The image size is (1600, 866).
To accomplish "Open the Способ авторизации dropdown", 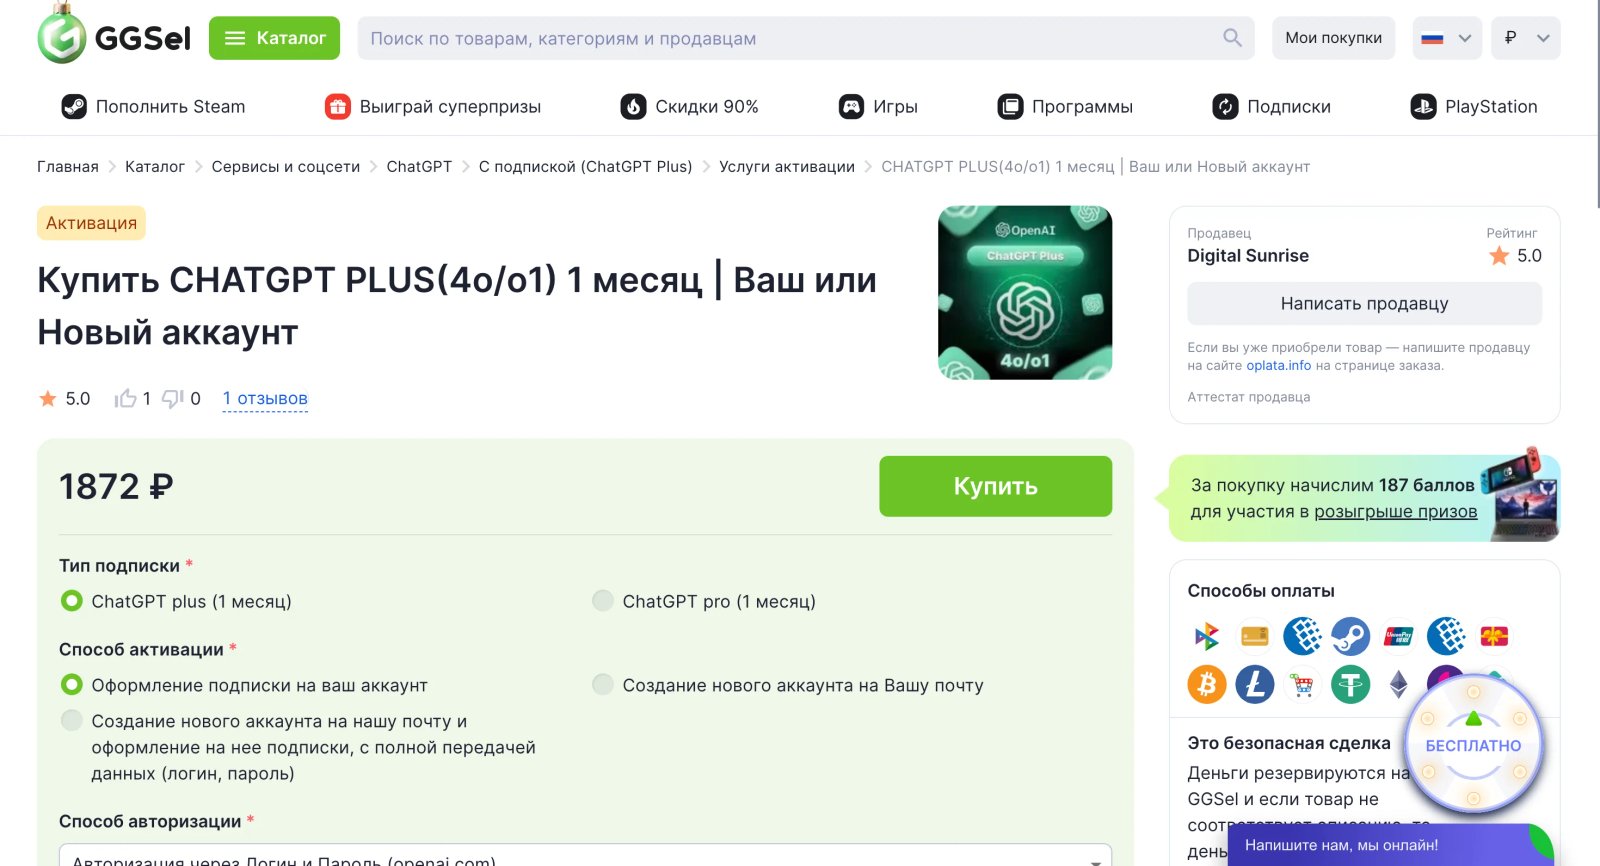I will pyautogui.click(x=585, y=856).
